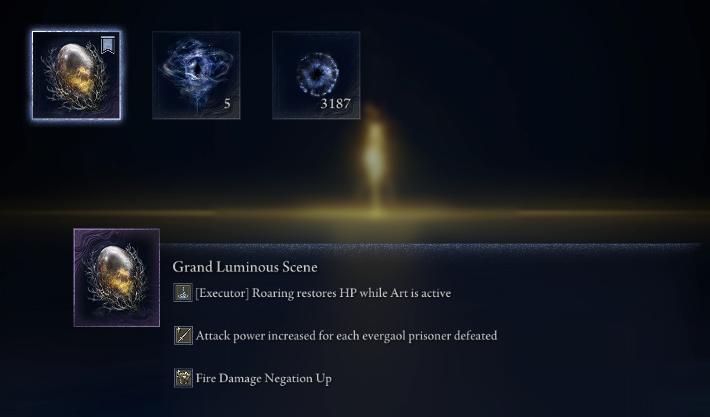The height and width of the screenshot is (417, 710).
Task: Click the armor fire negation icon
Action: pos(183,378)
